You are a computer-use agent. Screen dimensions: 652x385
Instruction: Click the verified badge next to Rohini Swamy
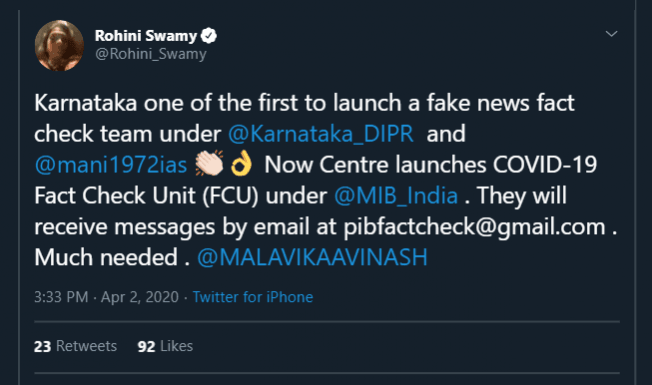209,36
